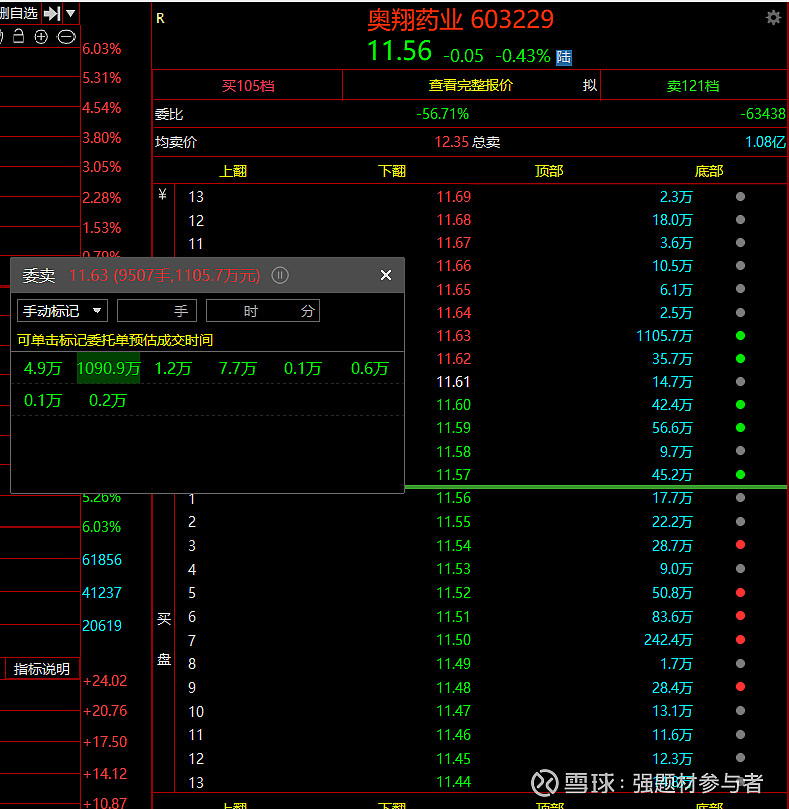Click the lock icon in left toolbar
Image resolution: width=789 pixels, height=809 pixels.
[19, 36]
